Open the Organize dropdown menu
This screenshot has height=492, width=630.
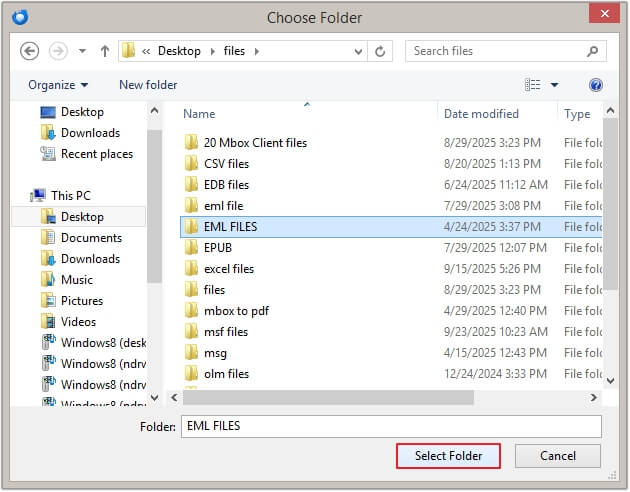click(x=58, y=85)
